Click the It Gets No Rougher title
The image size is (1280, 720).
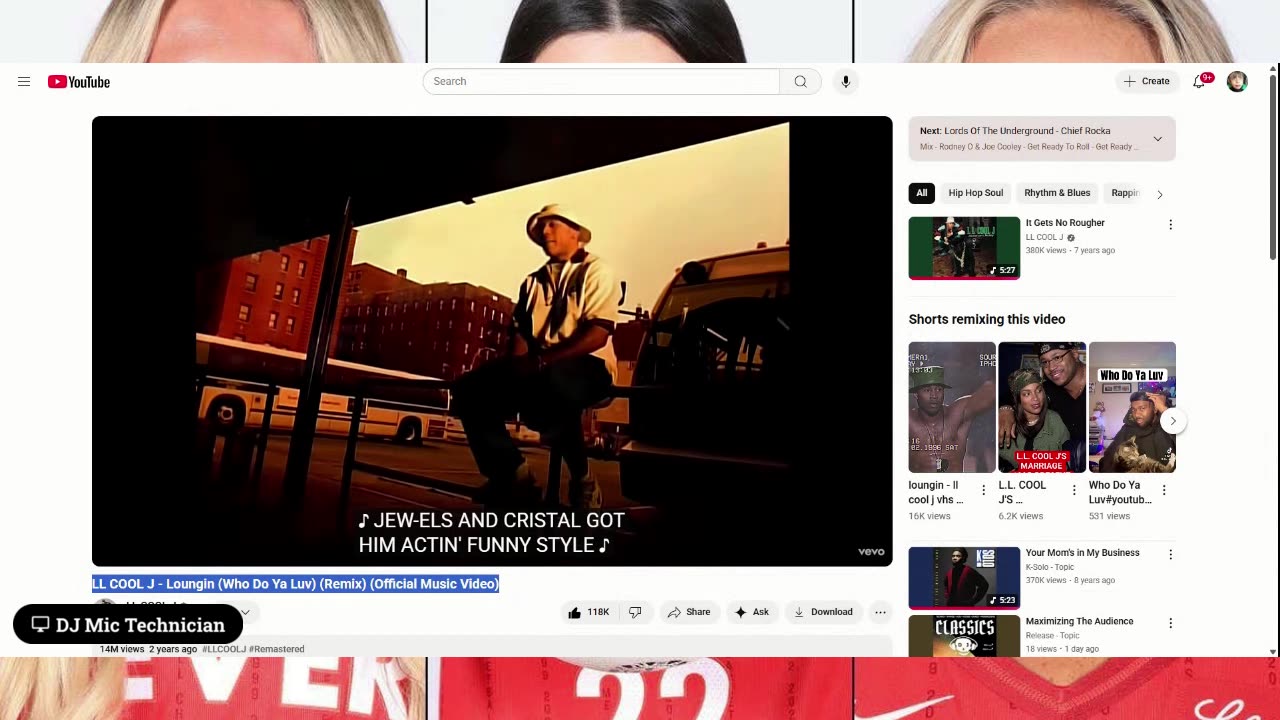click(x=1065, y=223)
